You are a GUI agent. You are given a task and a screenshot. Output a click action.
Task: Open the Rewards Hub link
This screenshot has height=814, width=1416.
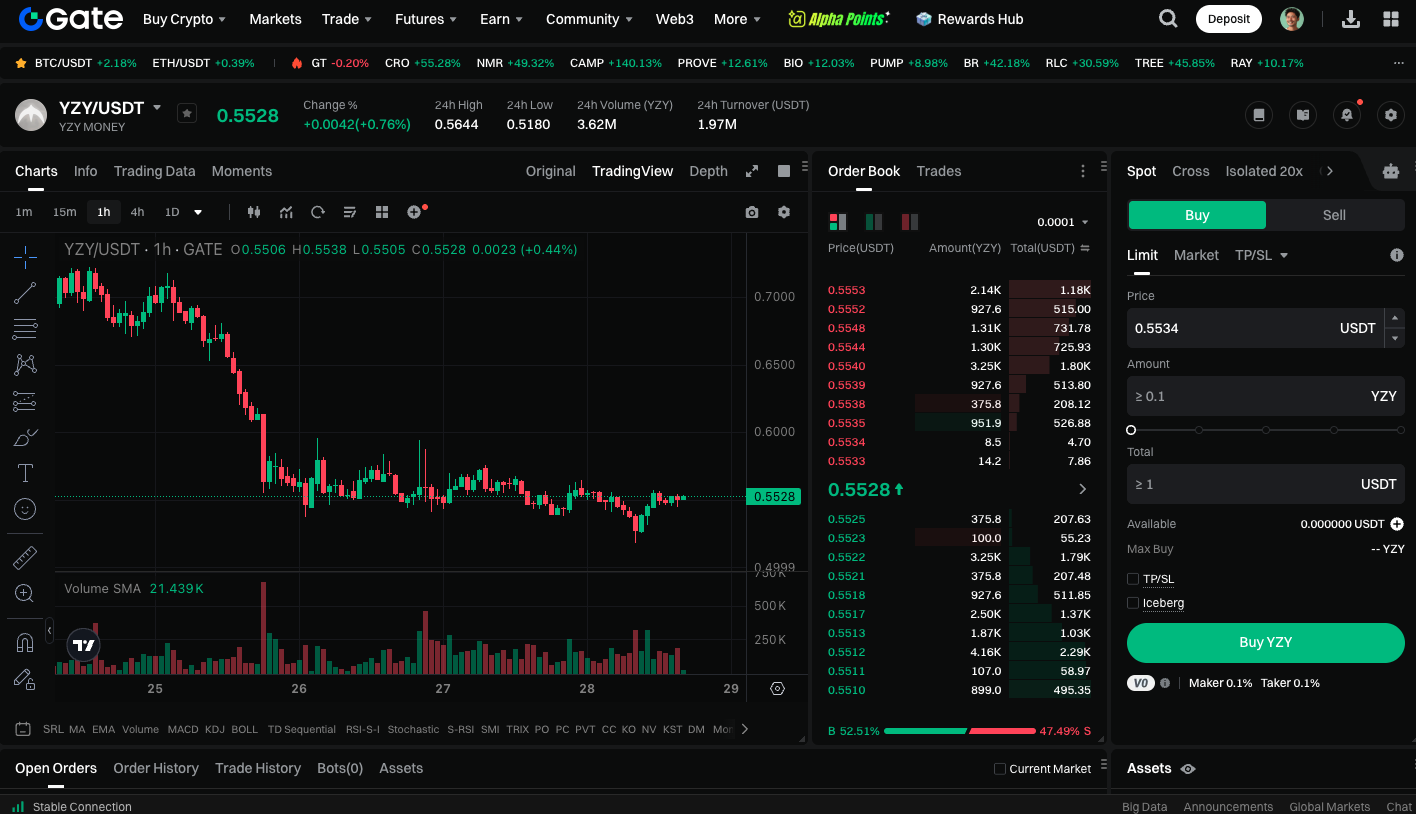click(970, 19)
